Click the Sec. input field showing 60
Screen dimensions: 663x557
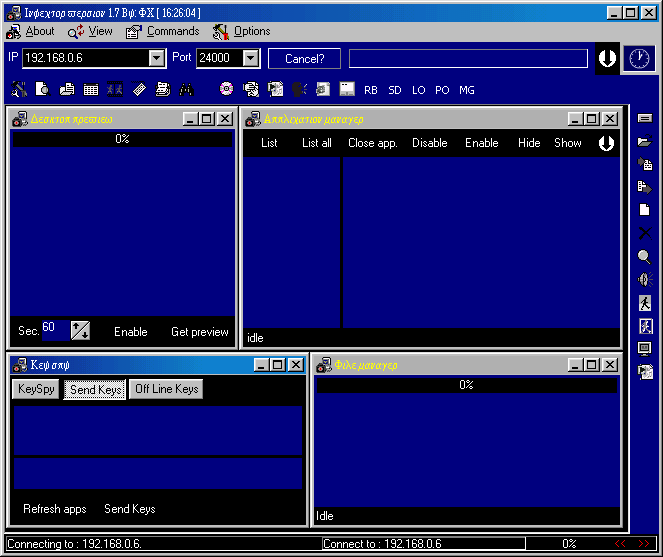(54, 330)
